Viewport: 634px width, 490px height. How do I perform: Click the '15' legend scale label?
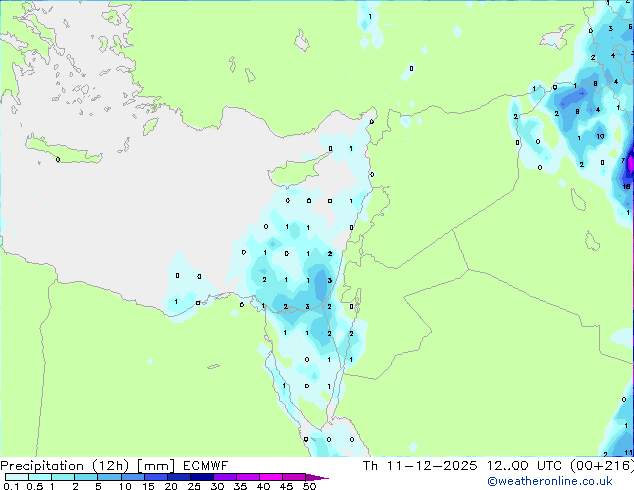[x=148, y=486]
